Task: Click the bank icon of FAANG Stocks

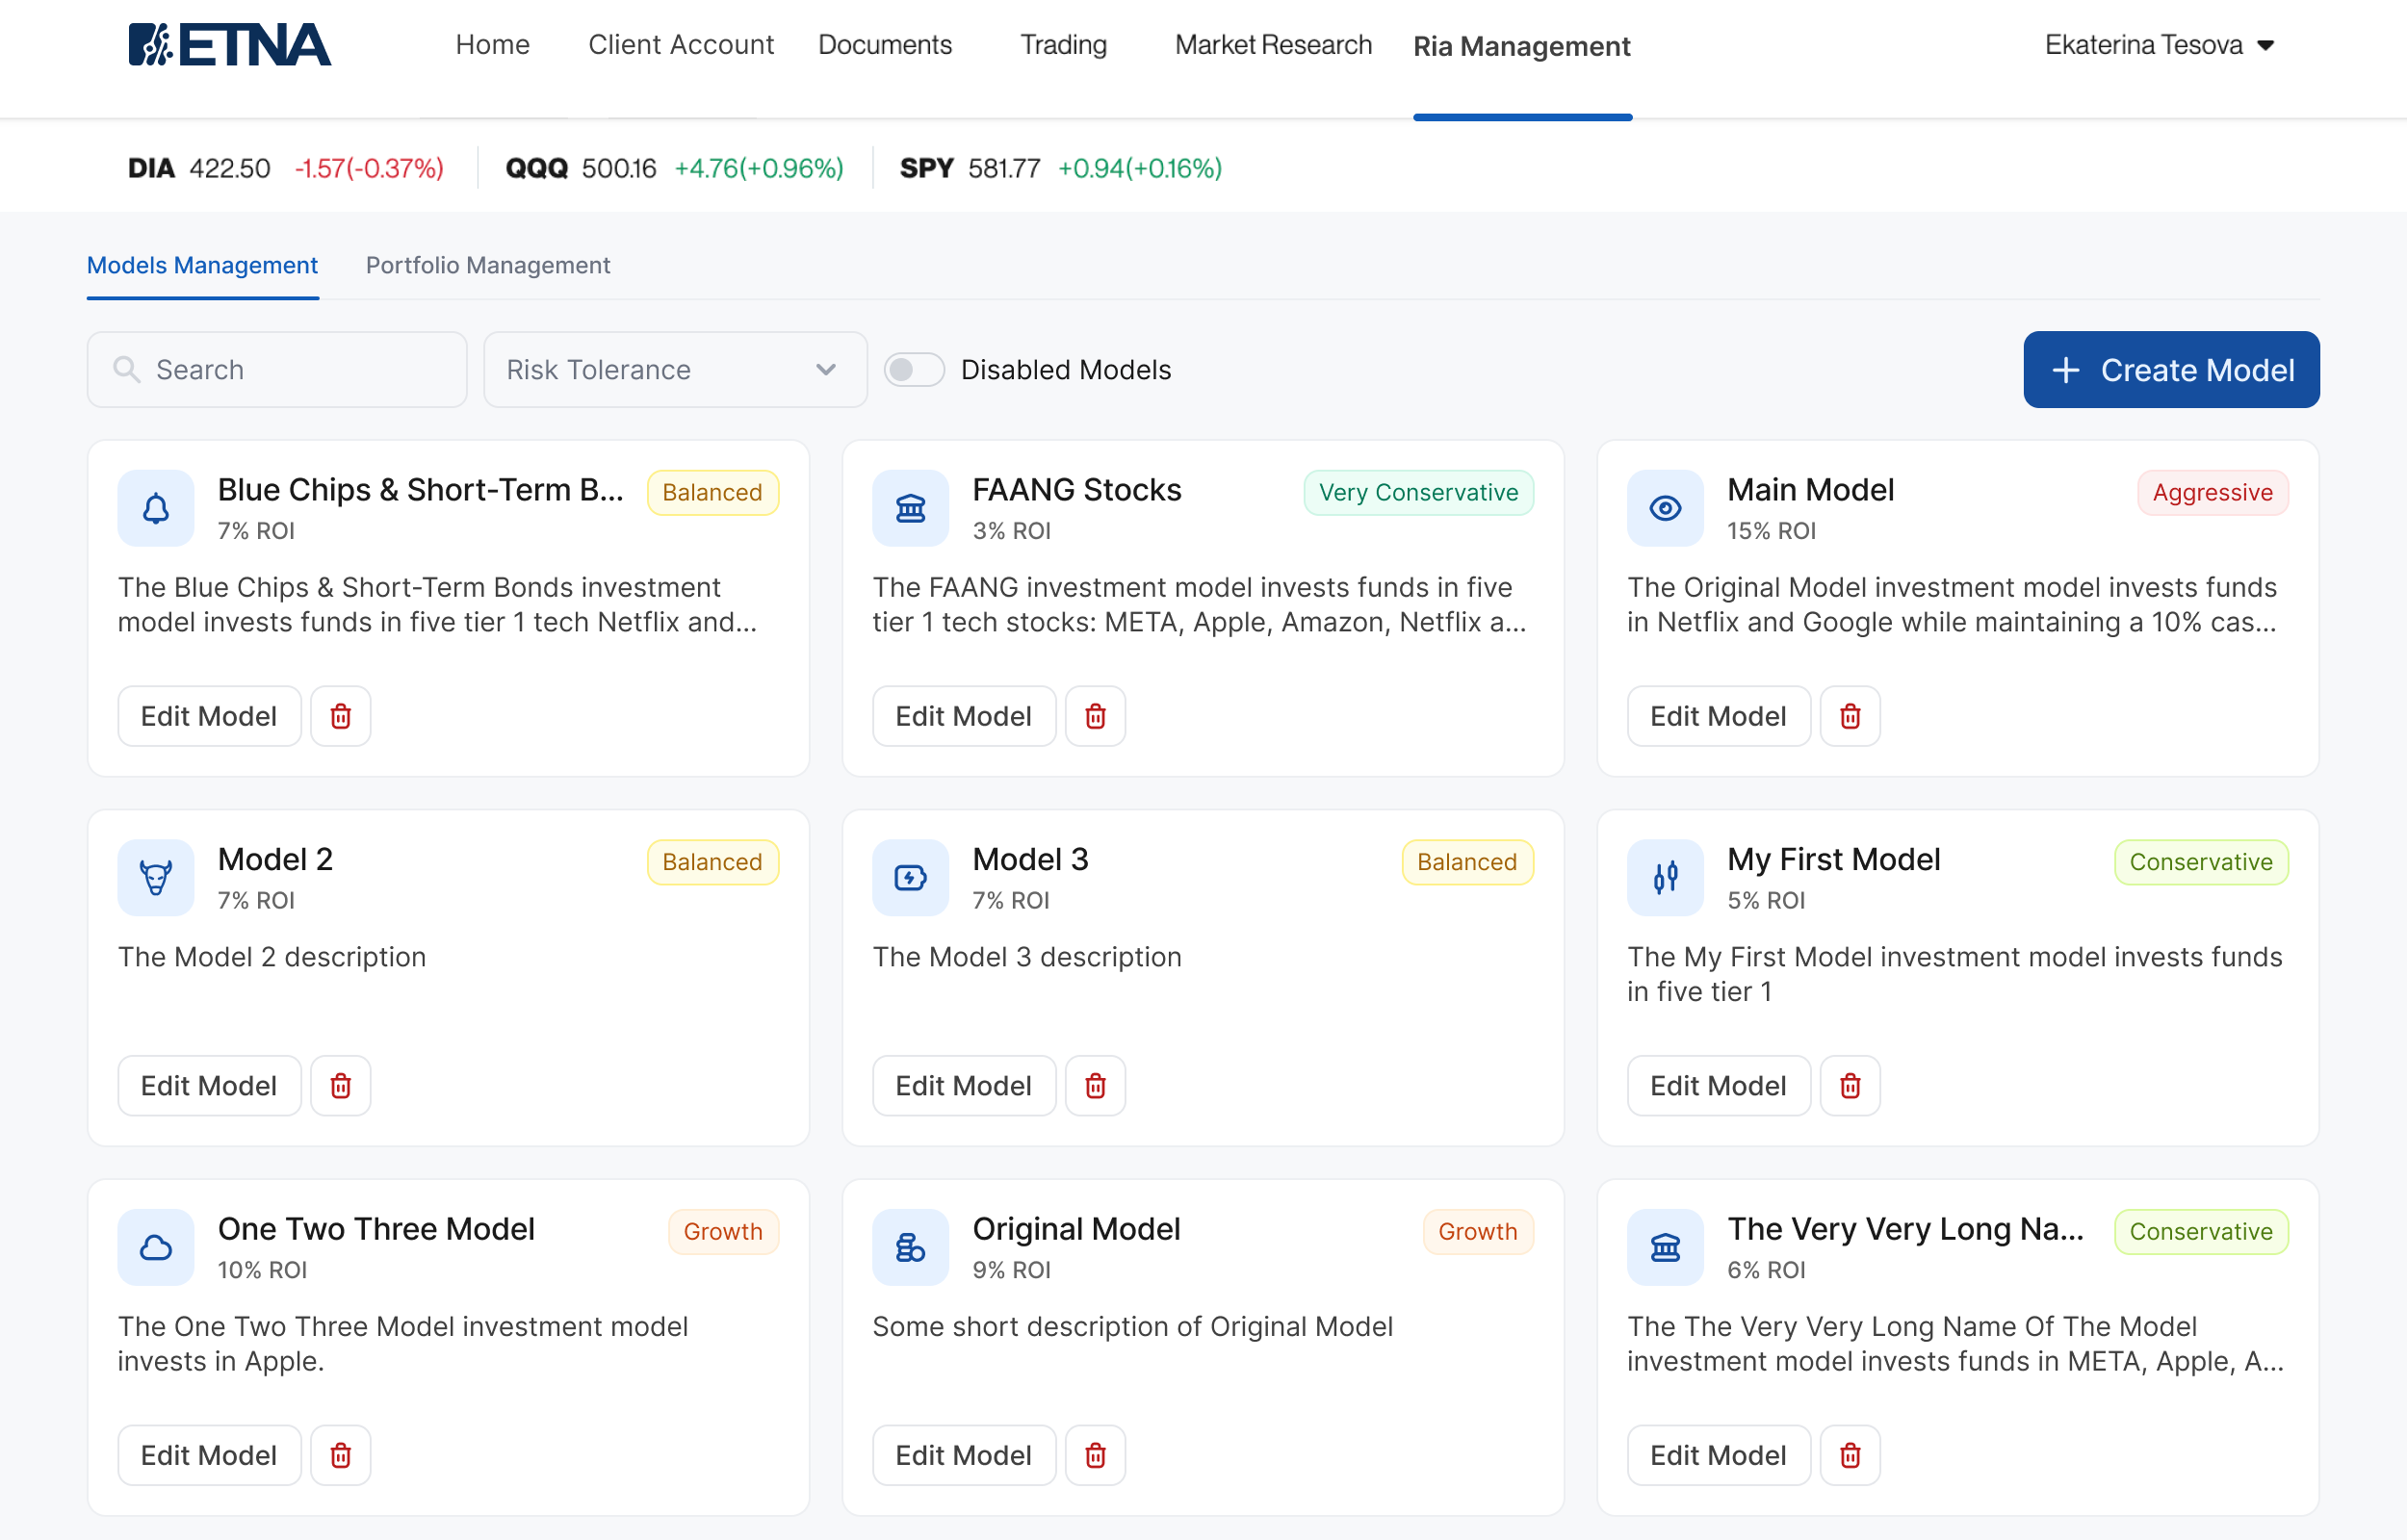Action: point(910,508)
